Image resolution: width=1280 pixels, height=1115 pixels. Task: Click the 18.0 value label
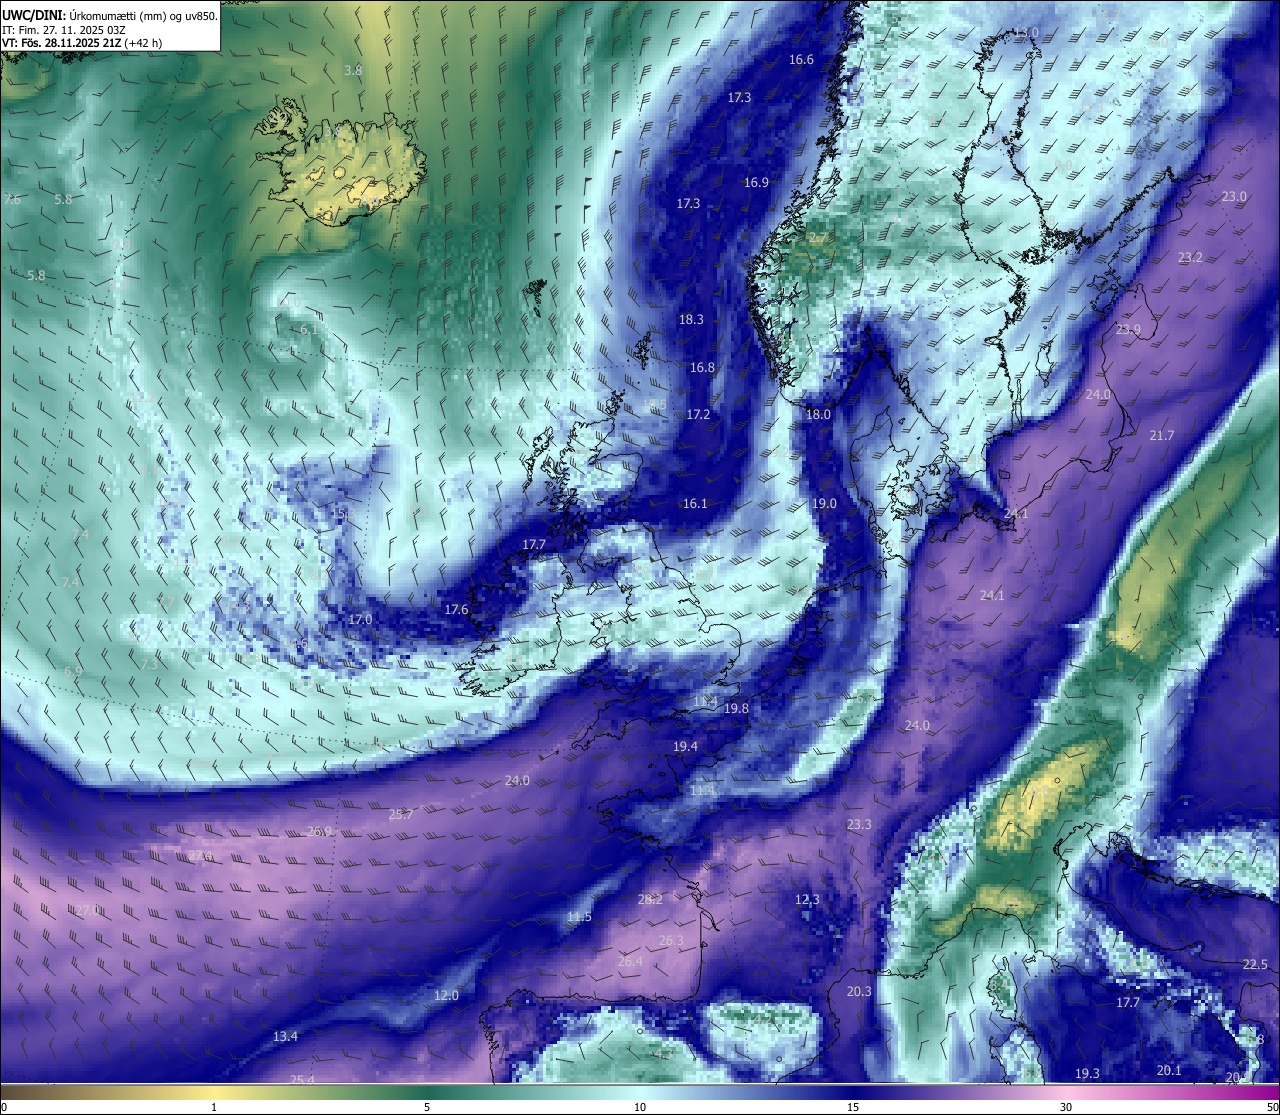[818, 415]
